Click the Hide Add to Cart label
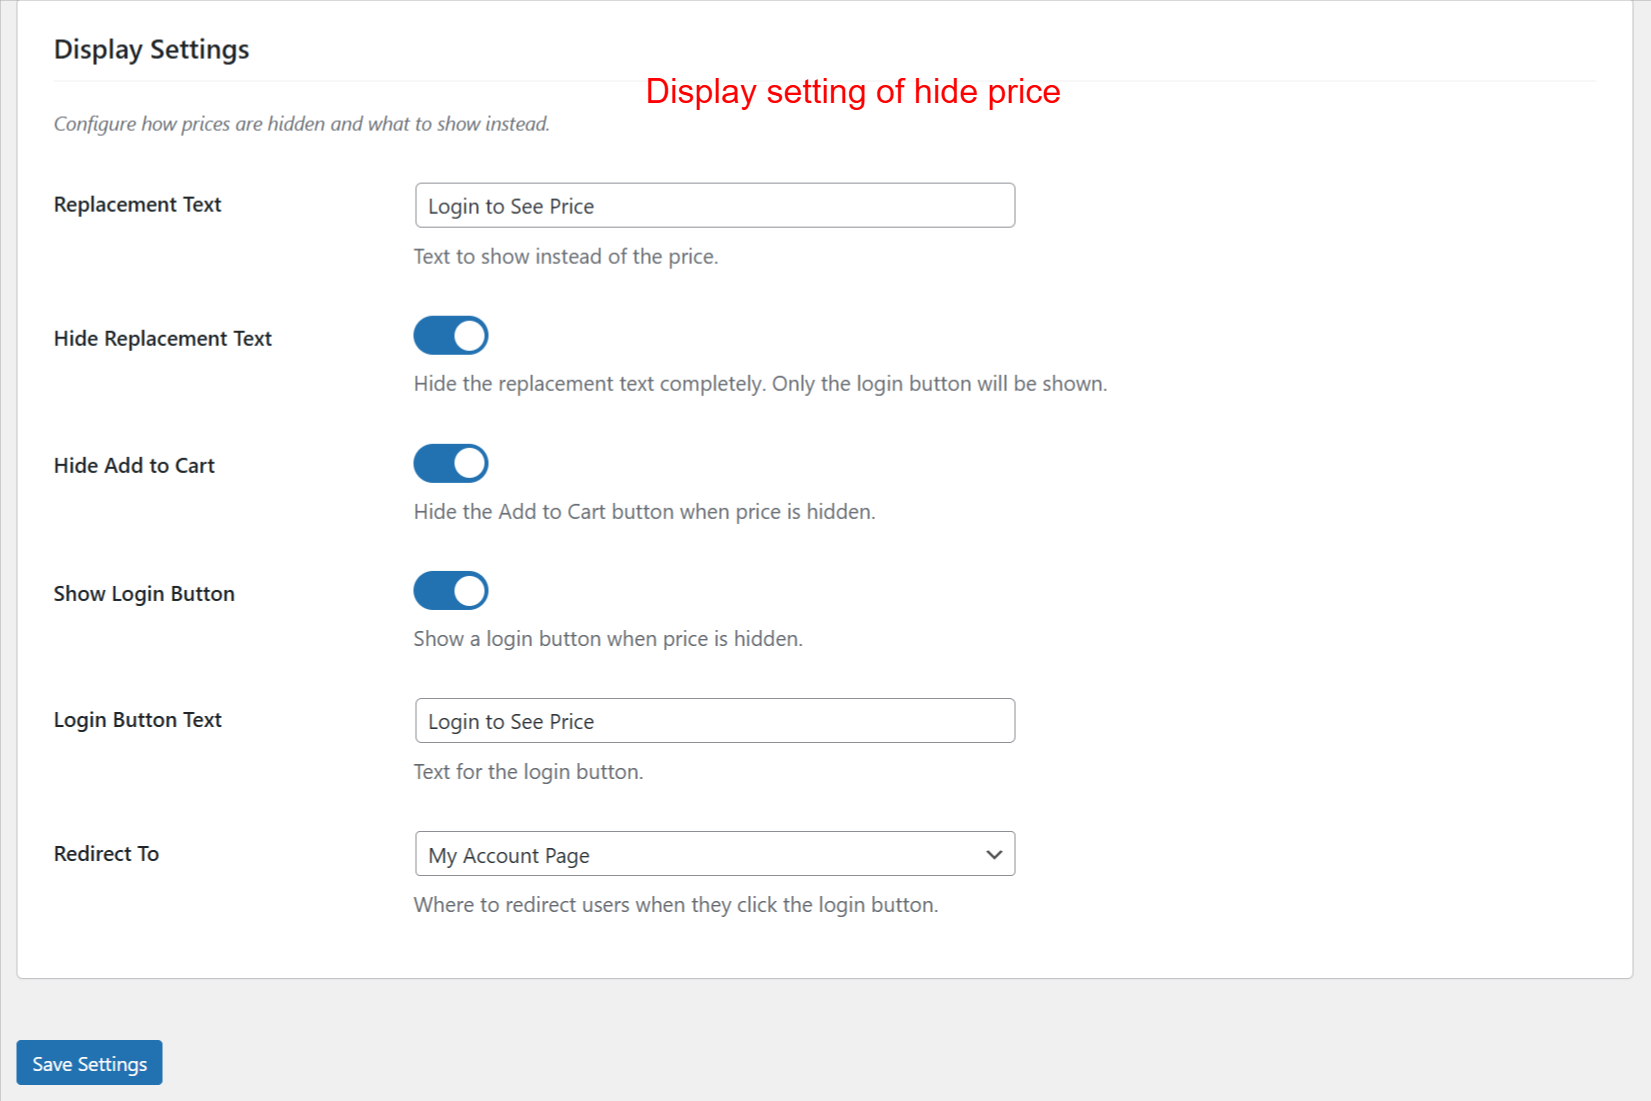Screen dimensions: 1651x1101 (133, 465)
